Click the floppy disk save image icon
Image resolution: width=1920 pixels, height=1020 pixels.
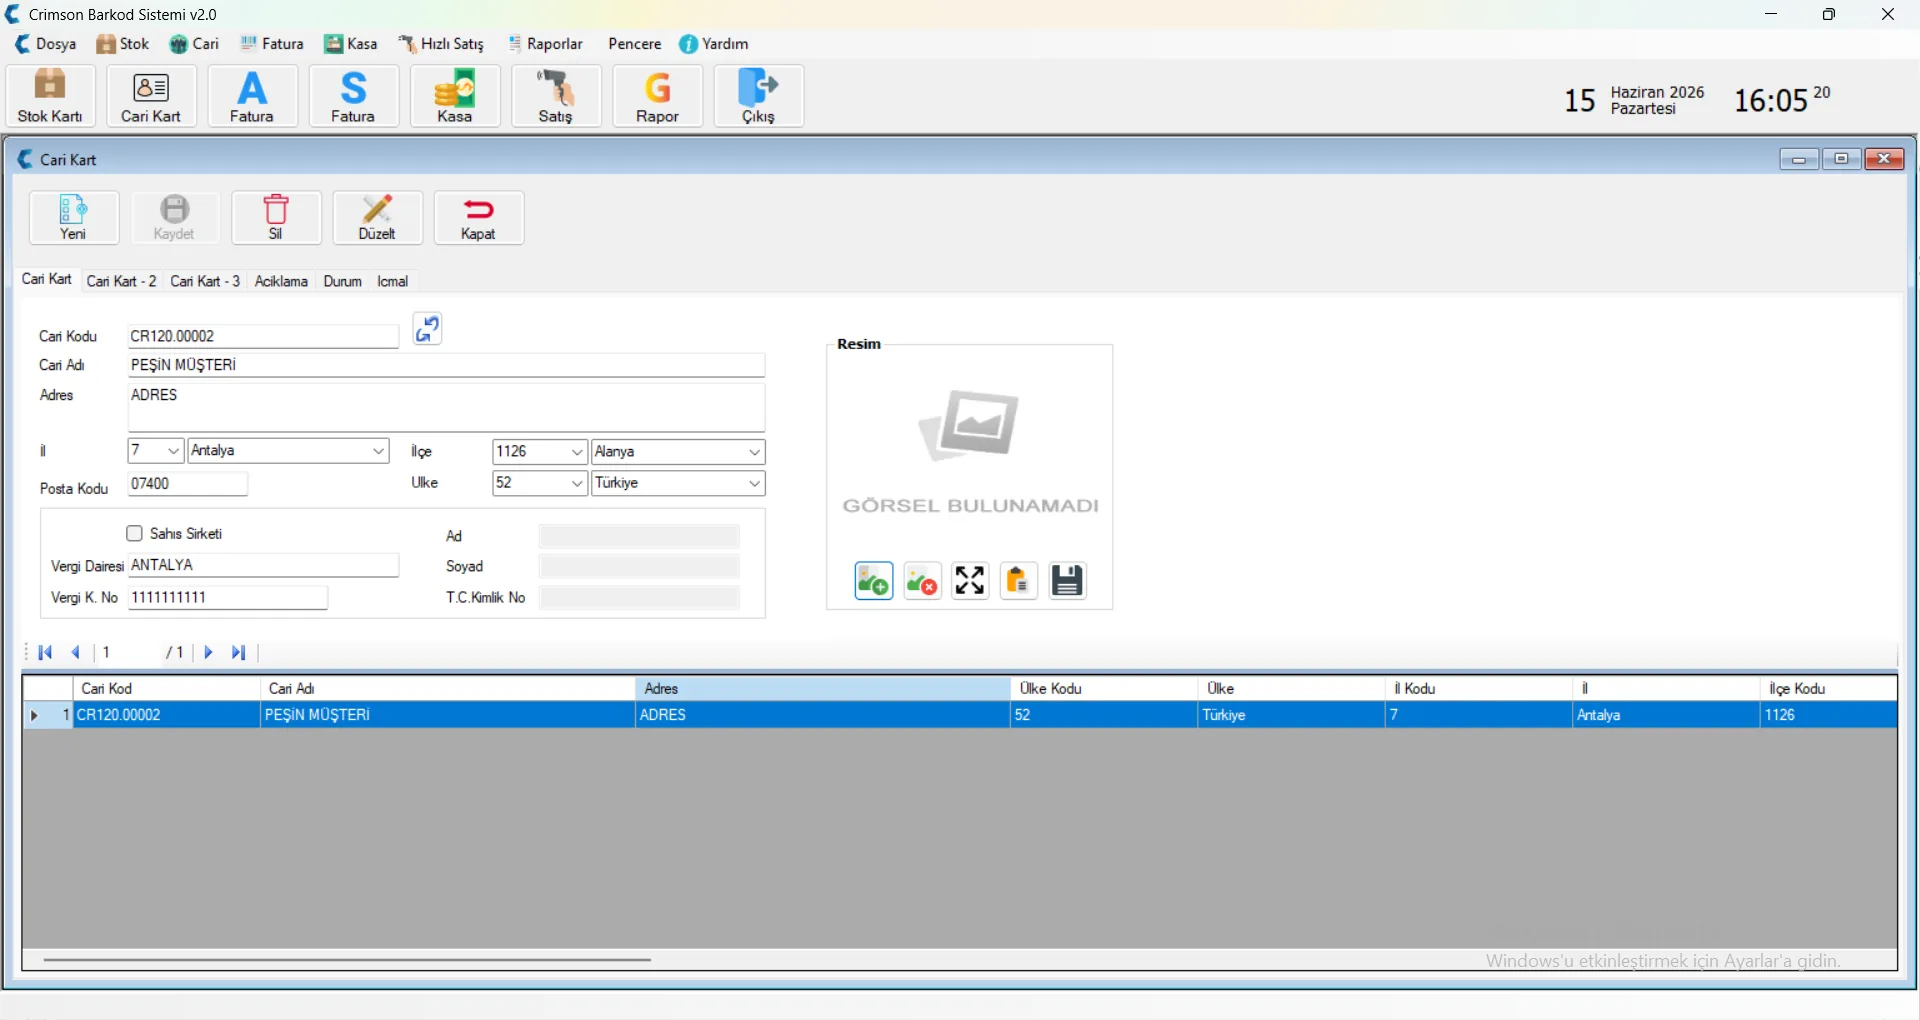coord(1067,580)
